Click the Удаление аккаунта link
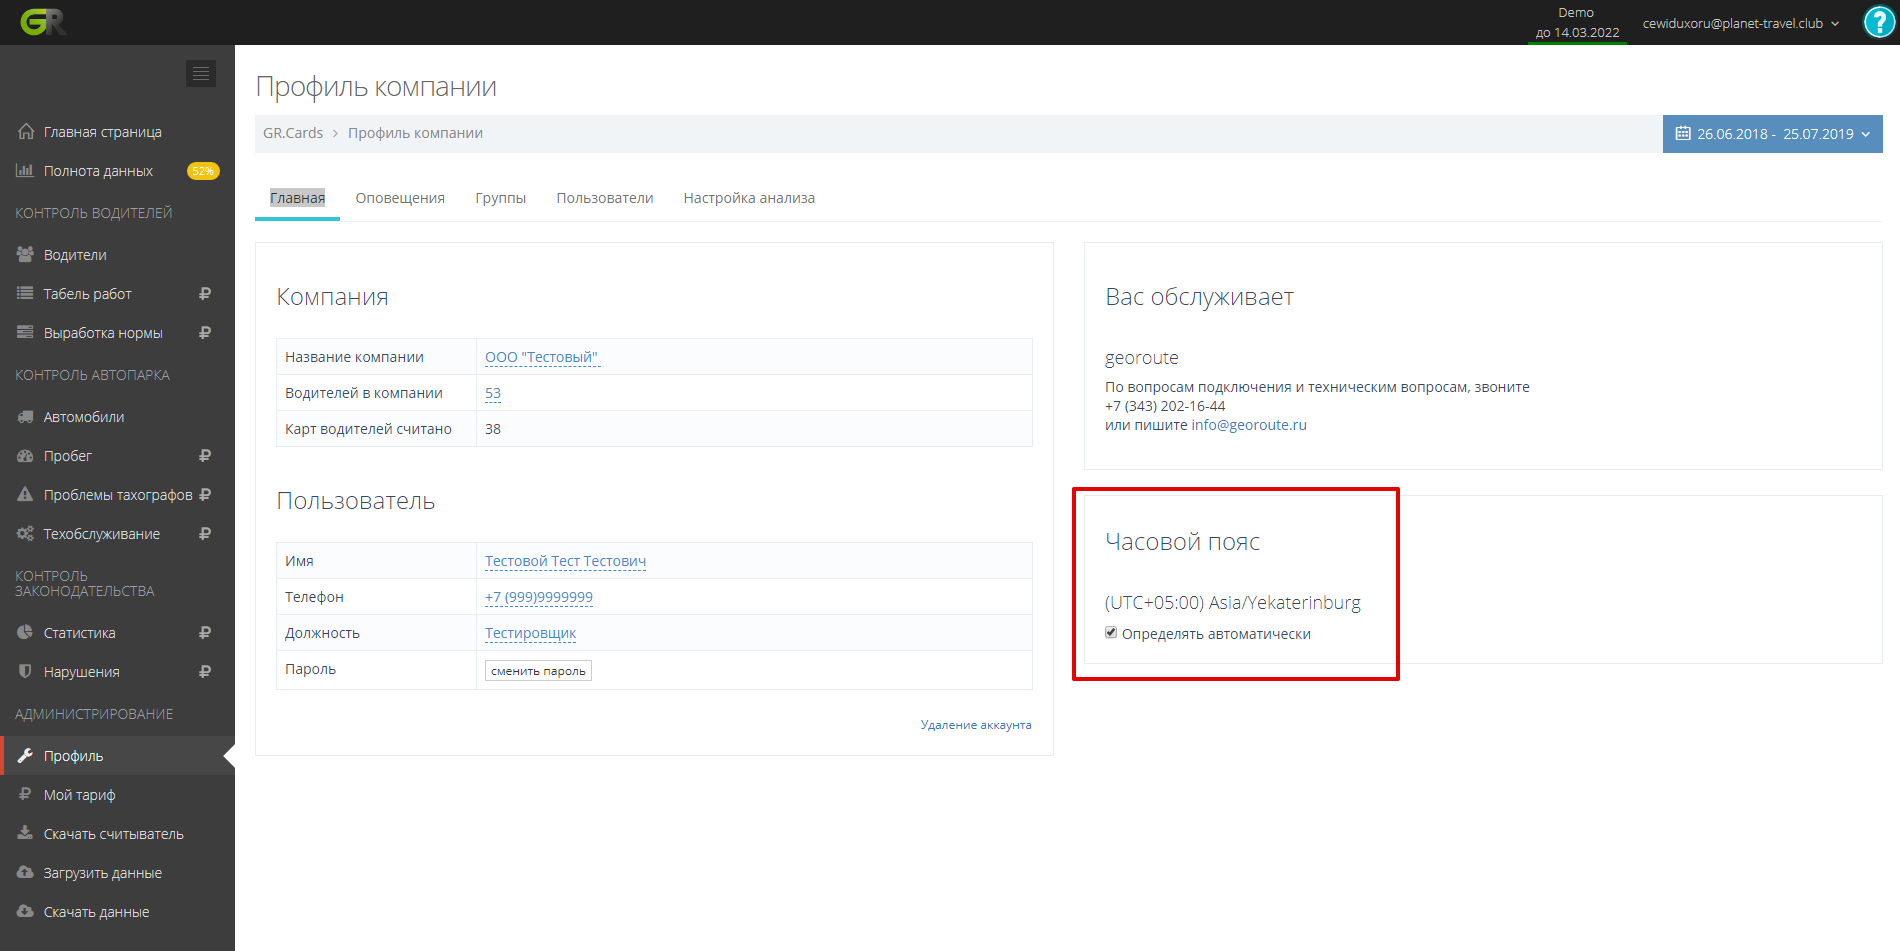The height and width of the screenshot is (951, 1900). pos(976,725)
